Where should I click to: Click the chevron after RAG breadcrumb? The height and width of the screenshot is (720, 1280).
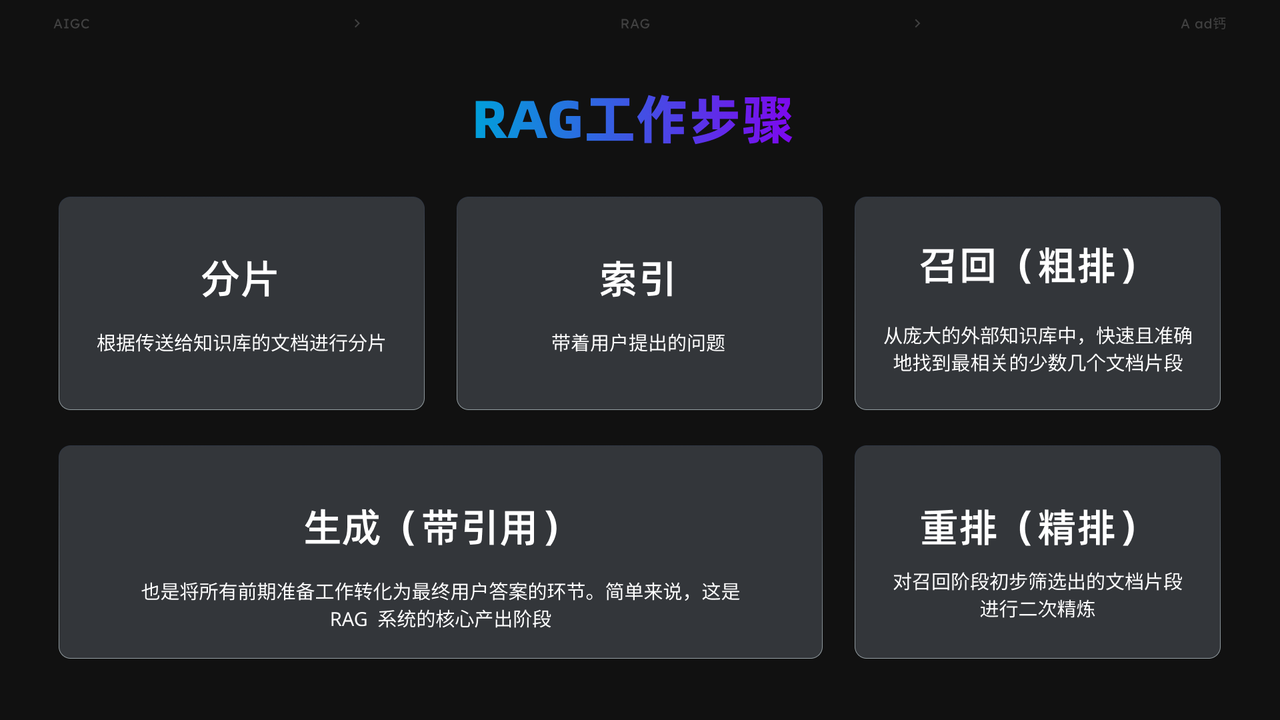[917, 23]
